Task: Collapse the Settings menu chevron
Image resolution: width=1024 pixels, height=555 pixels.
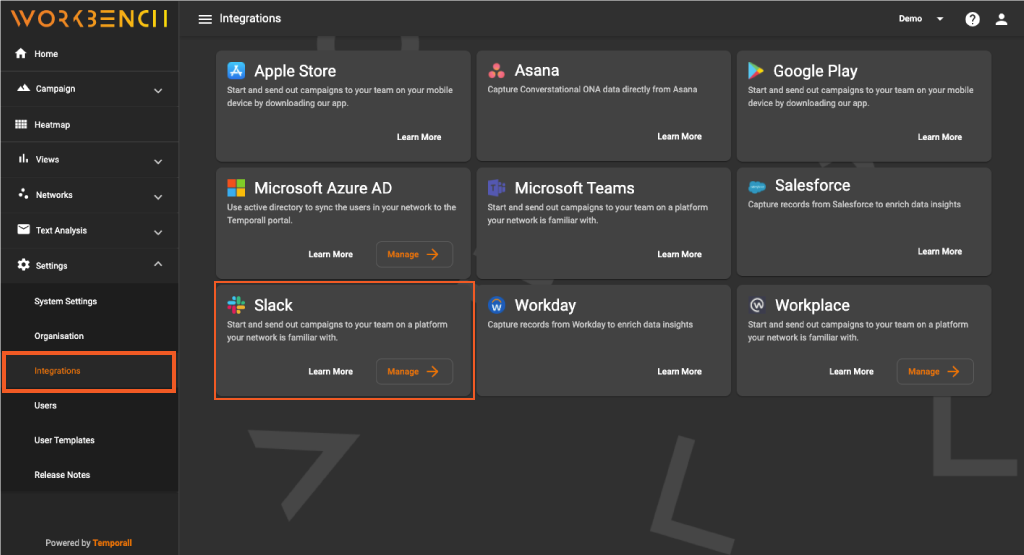Action: (x=158, y=264)
